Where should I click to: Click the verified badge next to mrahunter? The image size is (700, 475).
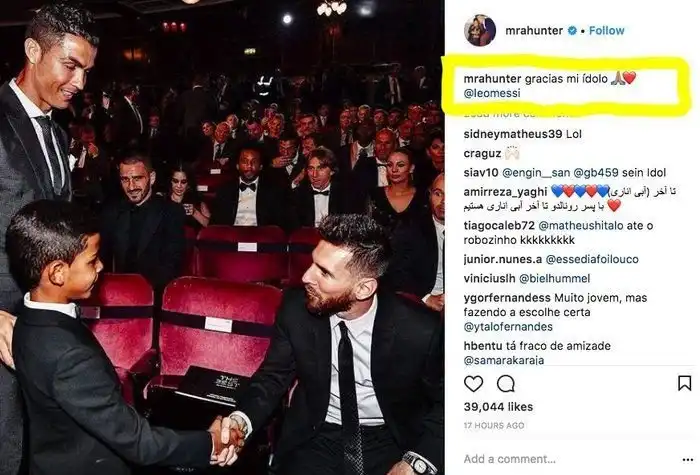click(x=572, y=31)
